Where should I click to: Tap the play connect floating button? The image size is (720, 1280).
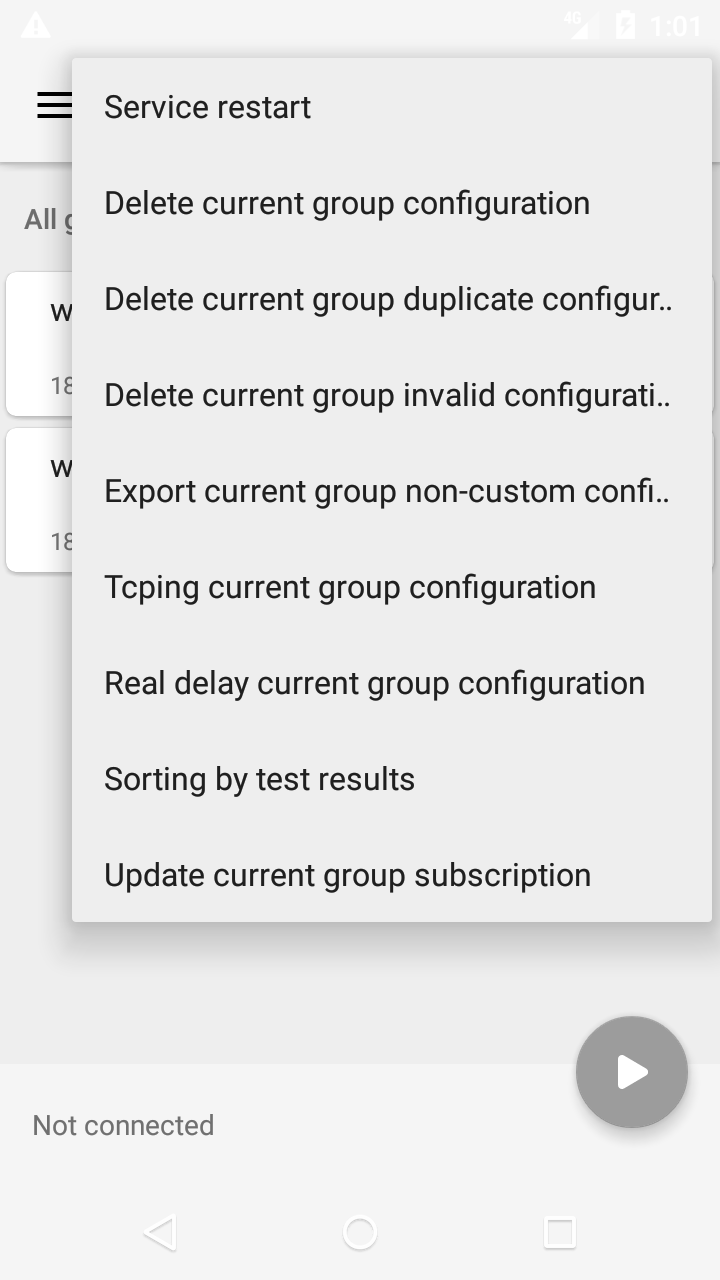tap(631, 1072)
